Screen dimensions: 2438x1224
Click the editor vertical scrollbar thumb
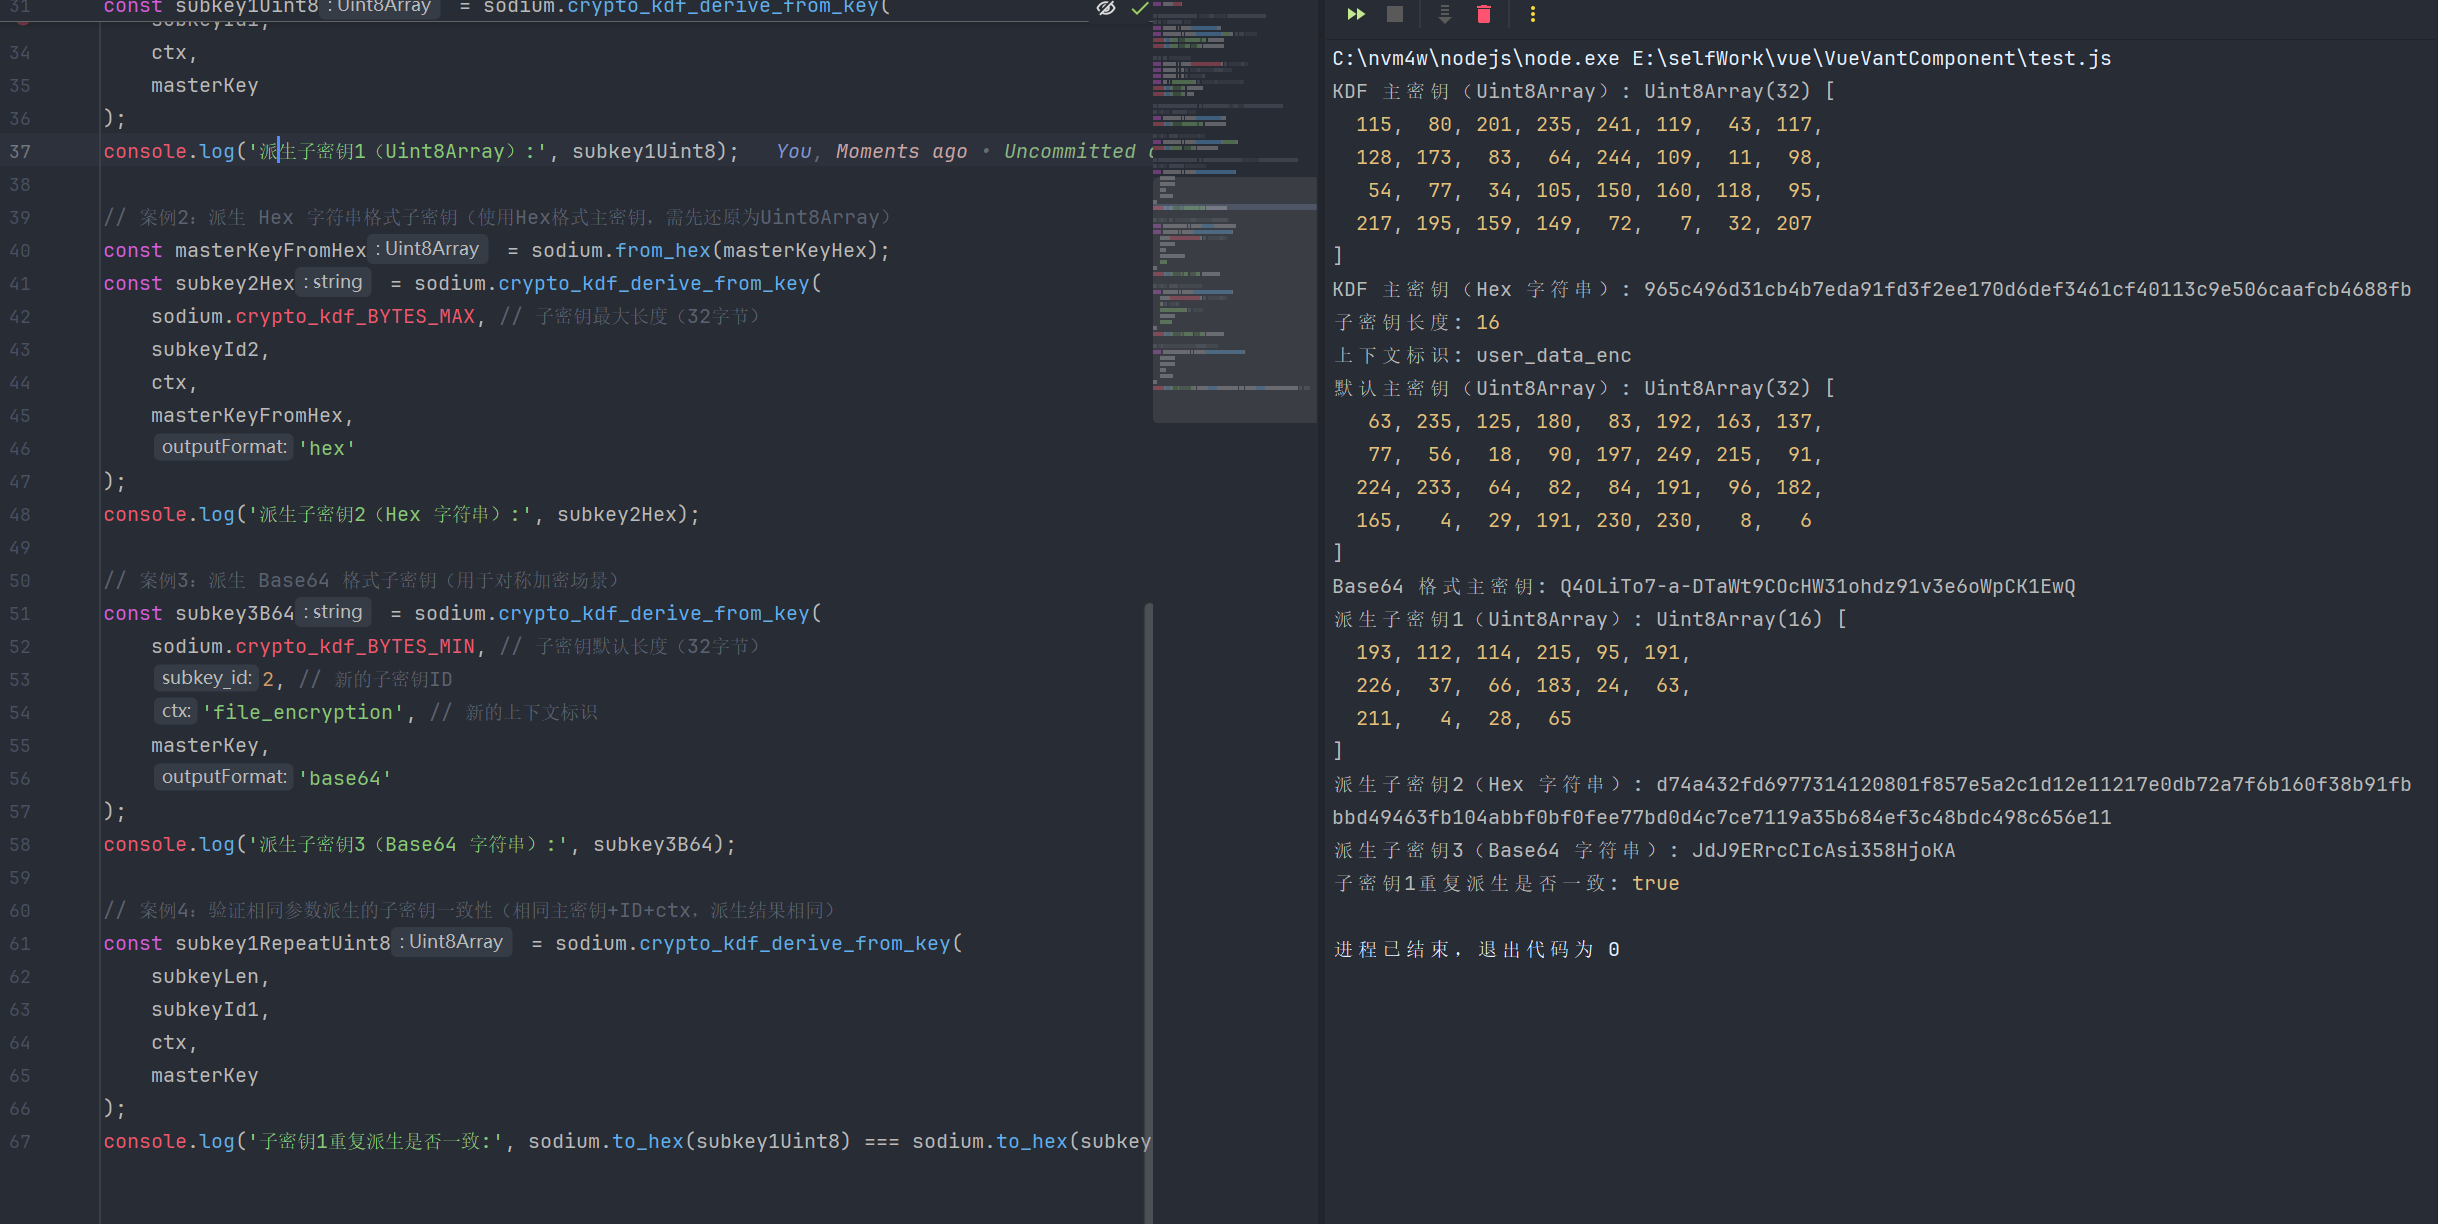pos(1149,900)
